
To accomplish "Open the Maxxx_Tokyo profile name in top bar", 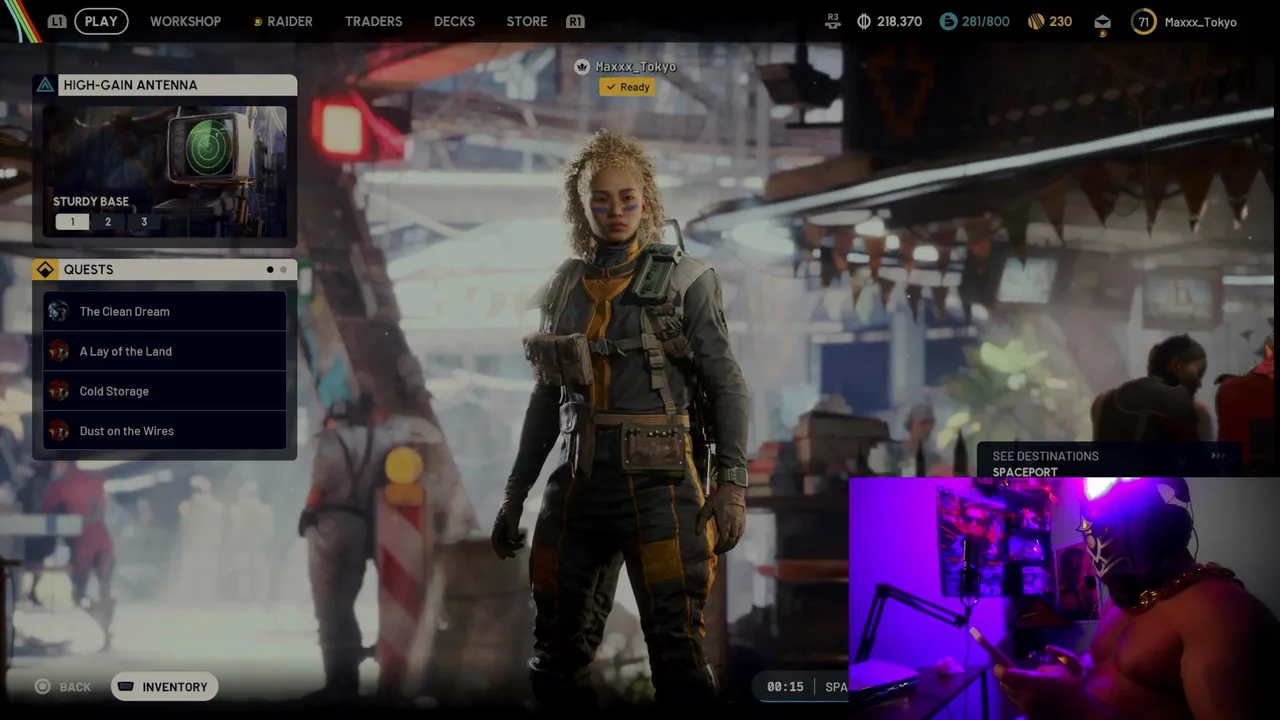I will pos(1200,22).
